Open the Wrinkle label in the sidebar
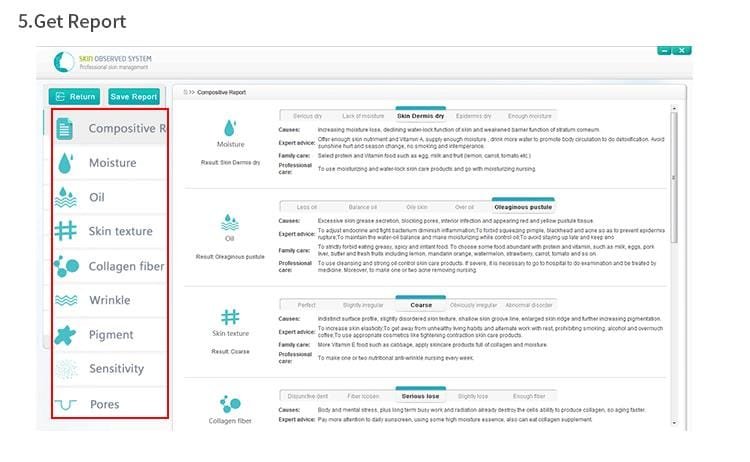 pyautogui.click(x=110, y=300)
